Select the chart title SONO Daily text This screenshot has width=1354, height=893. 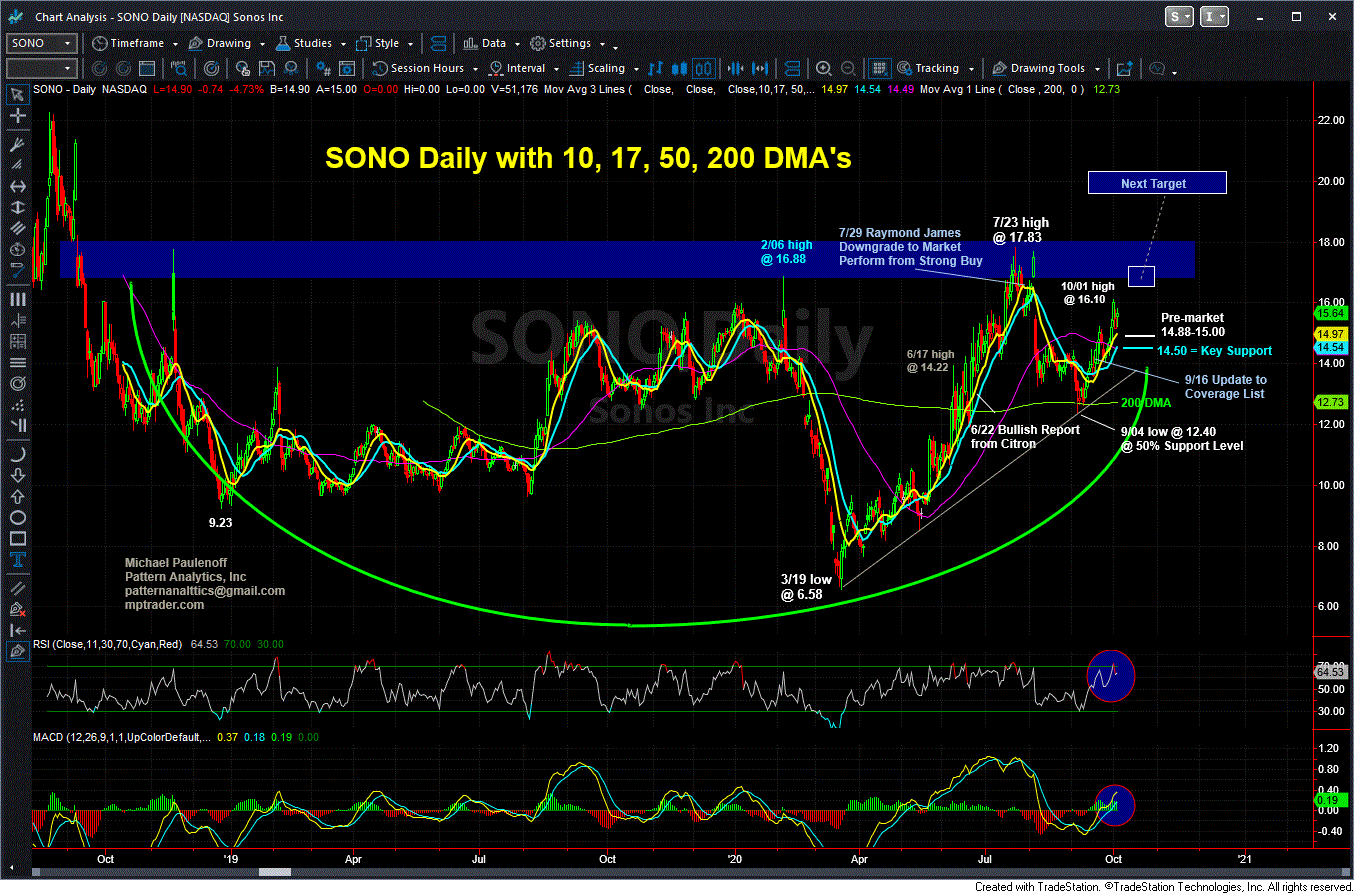click(589, 158)
